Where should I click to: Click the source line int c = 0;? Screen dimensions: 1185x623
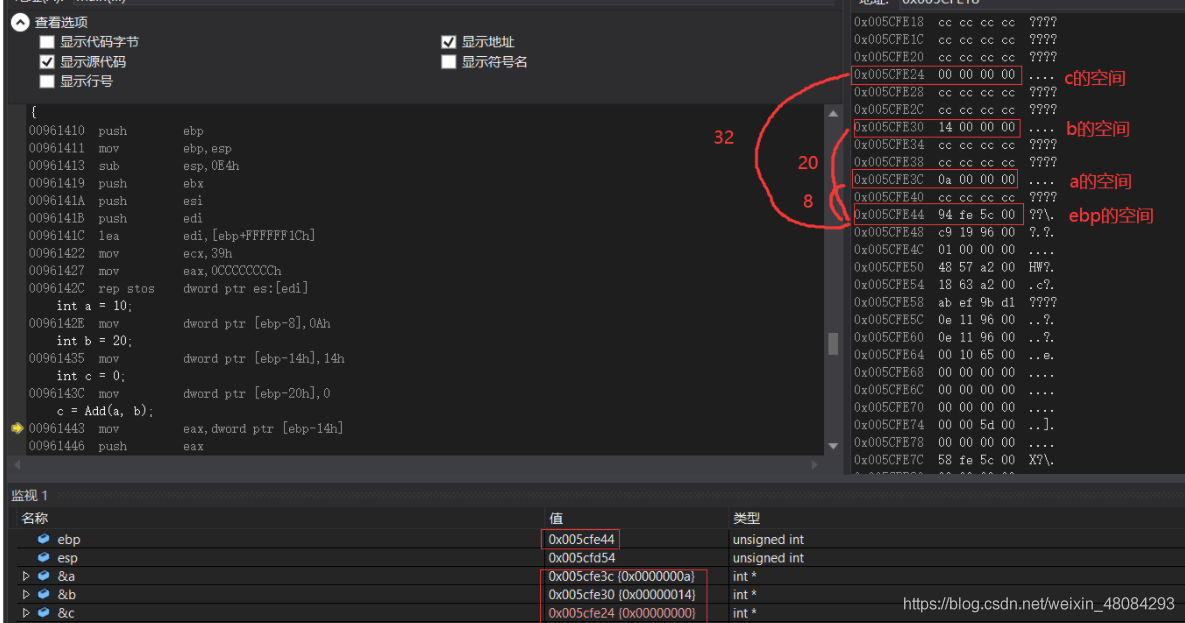91,376
